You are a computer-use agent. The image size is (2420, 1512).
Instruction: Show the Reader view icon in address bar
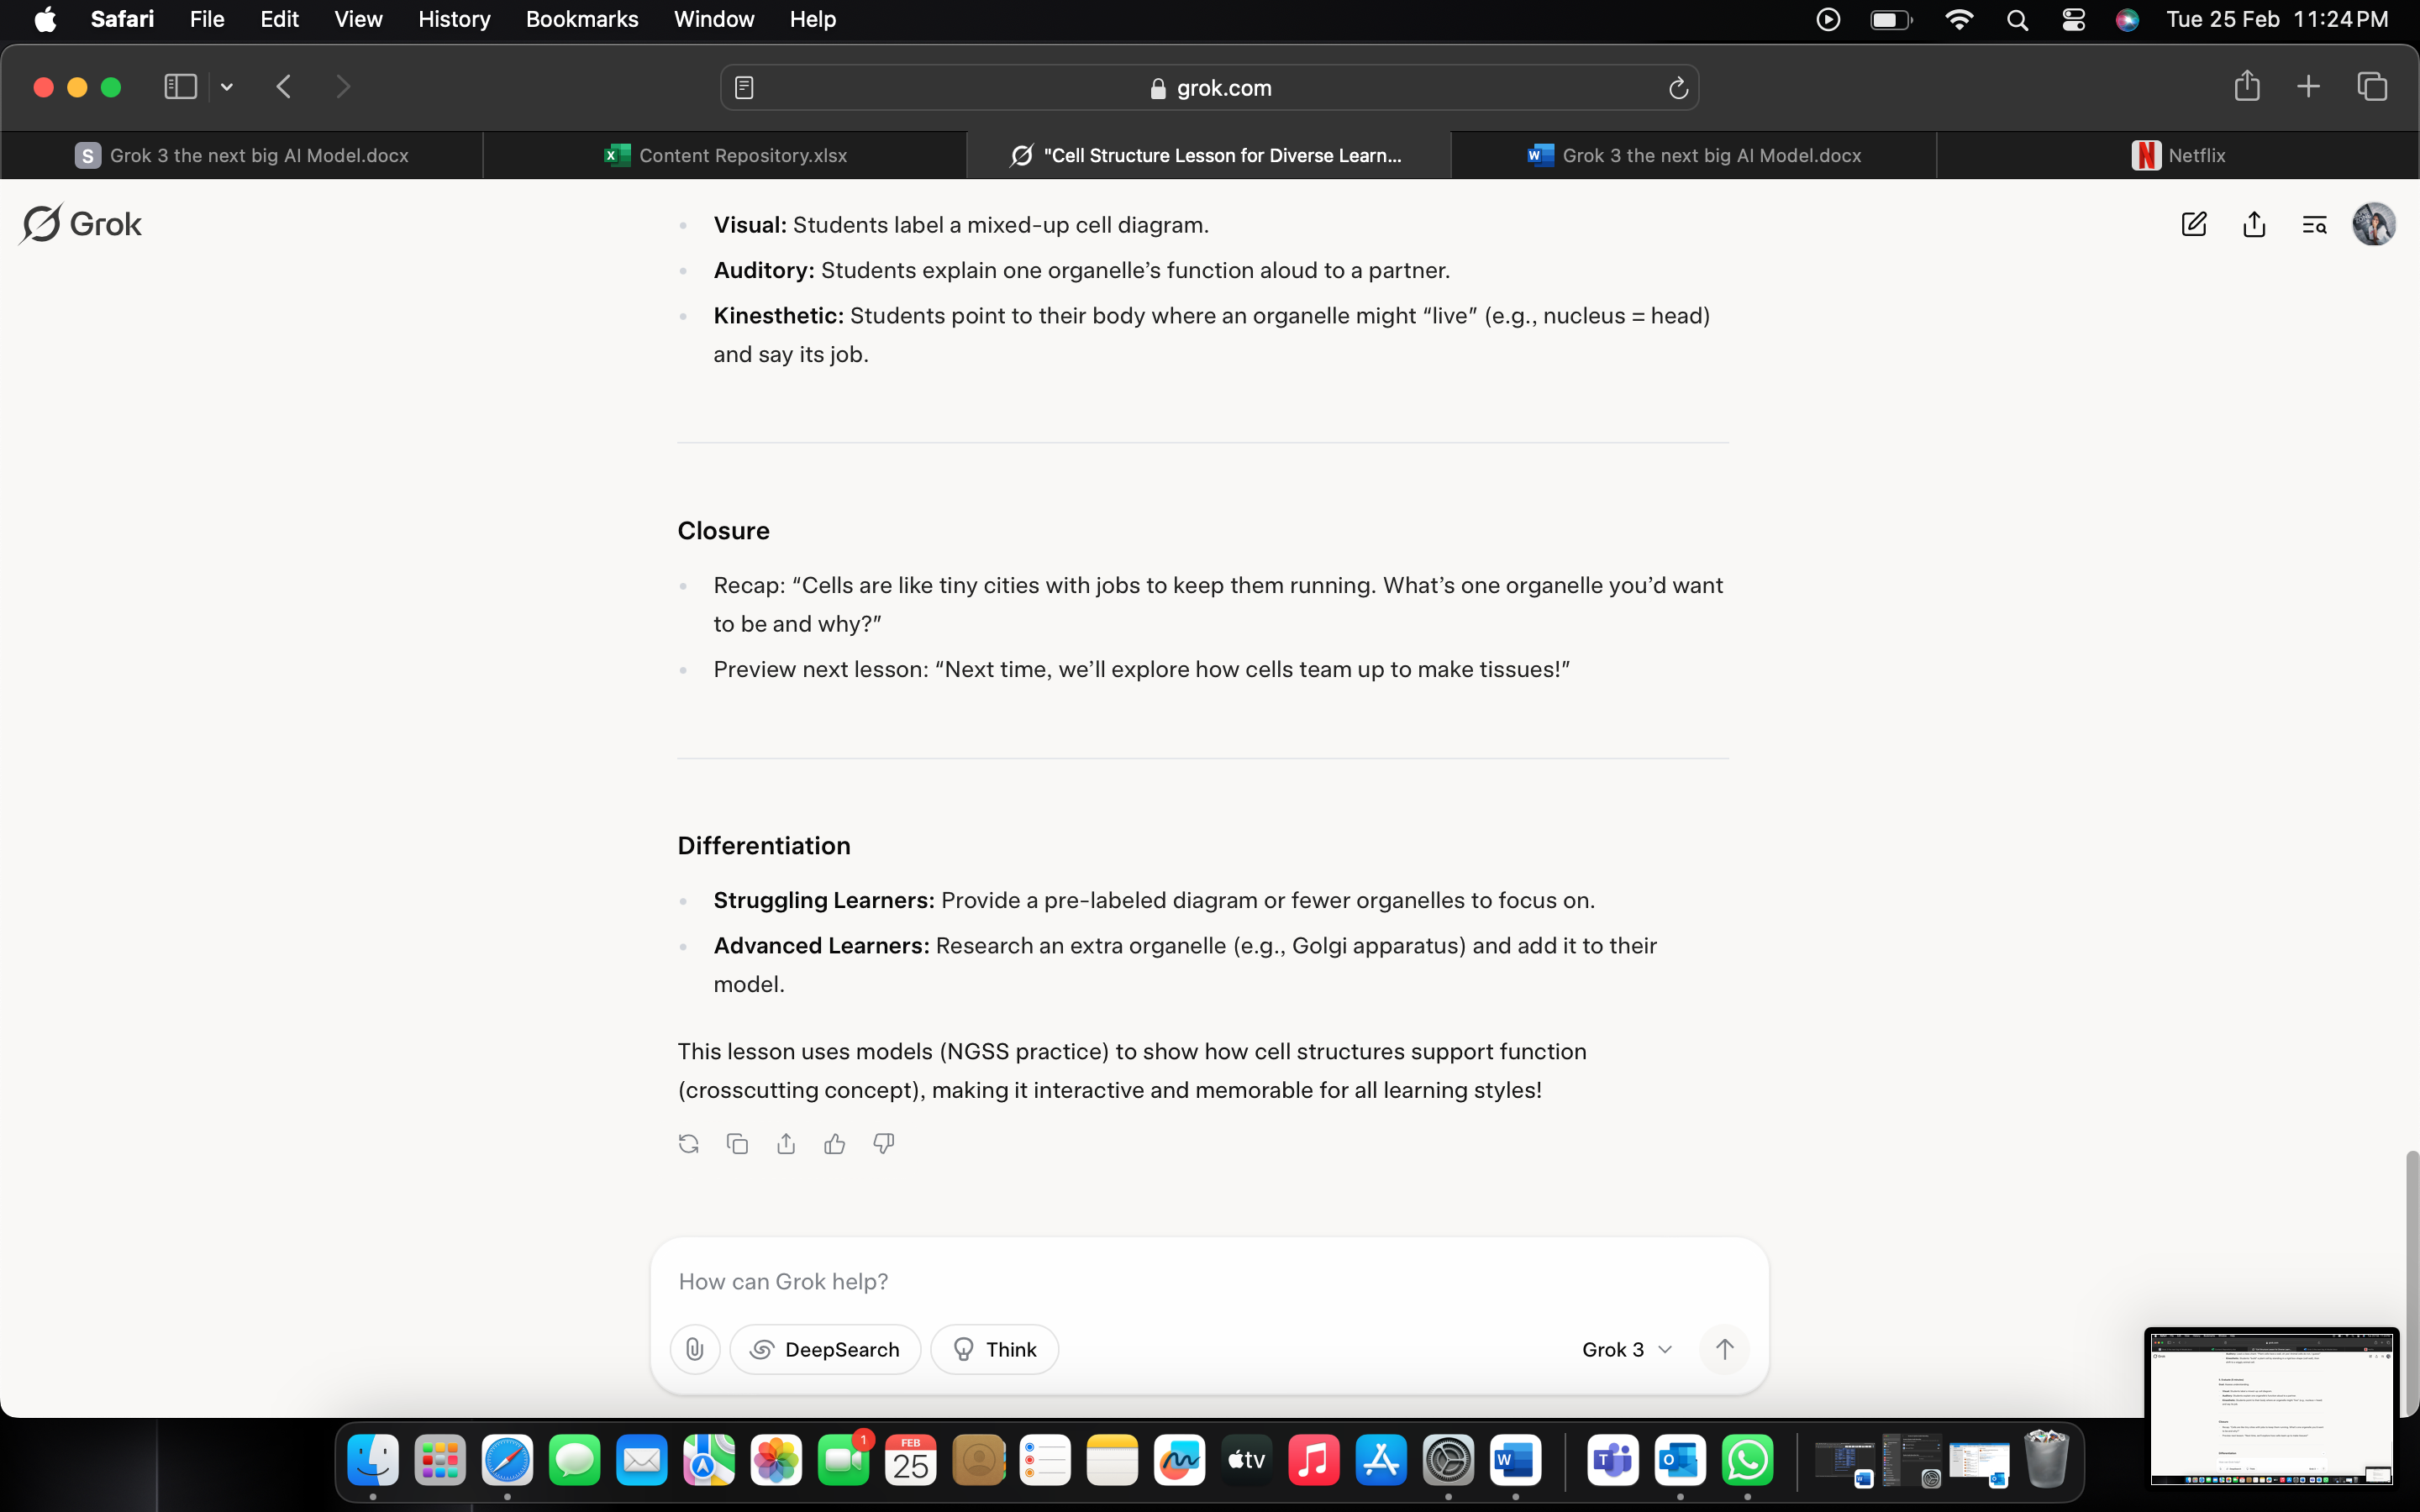point(744,88)
